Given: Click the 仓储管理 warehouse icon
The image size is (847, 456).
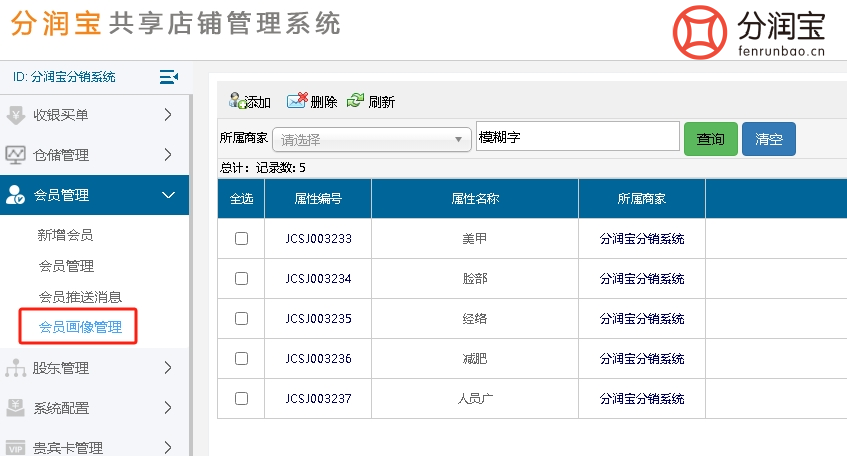Looking at the screenshot, I should pyautogui.click(x=15, y=155).
